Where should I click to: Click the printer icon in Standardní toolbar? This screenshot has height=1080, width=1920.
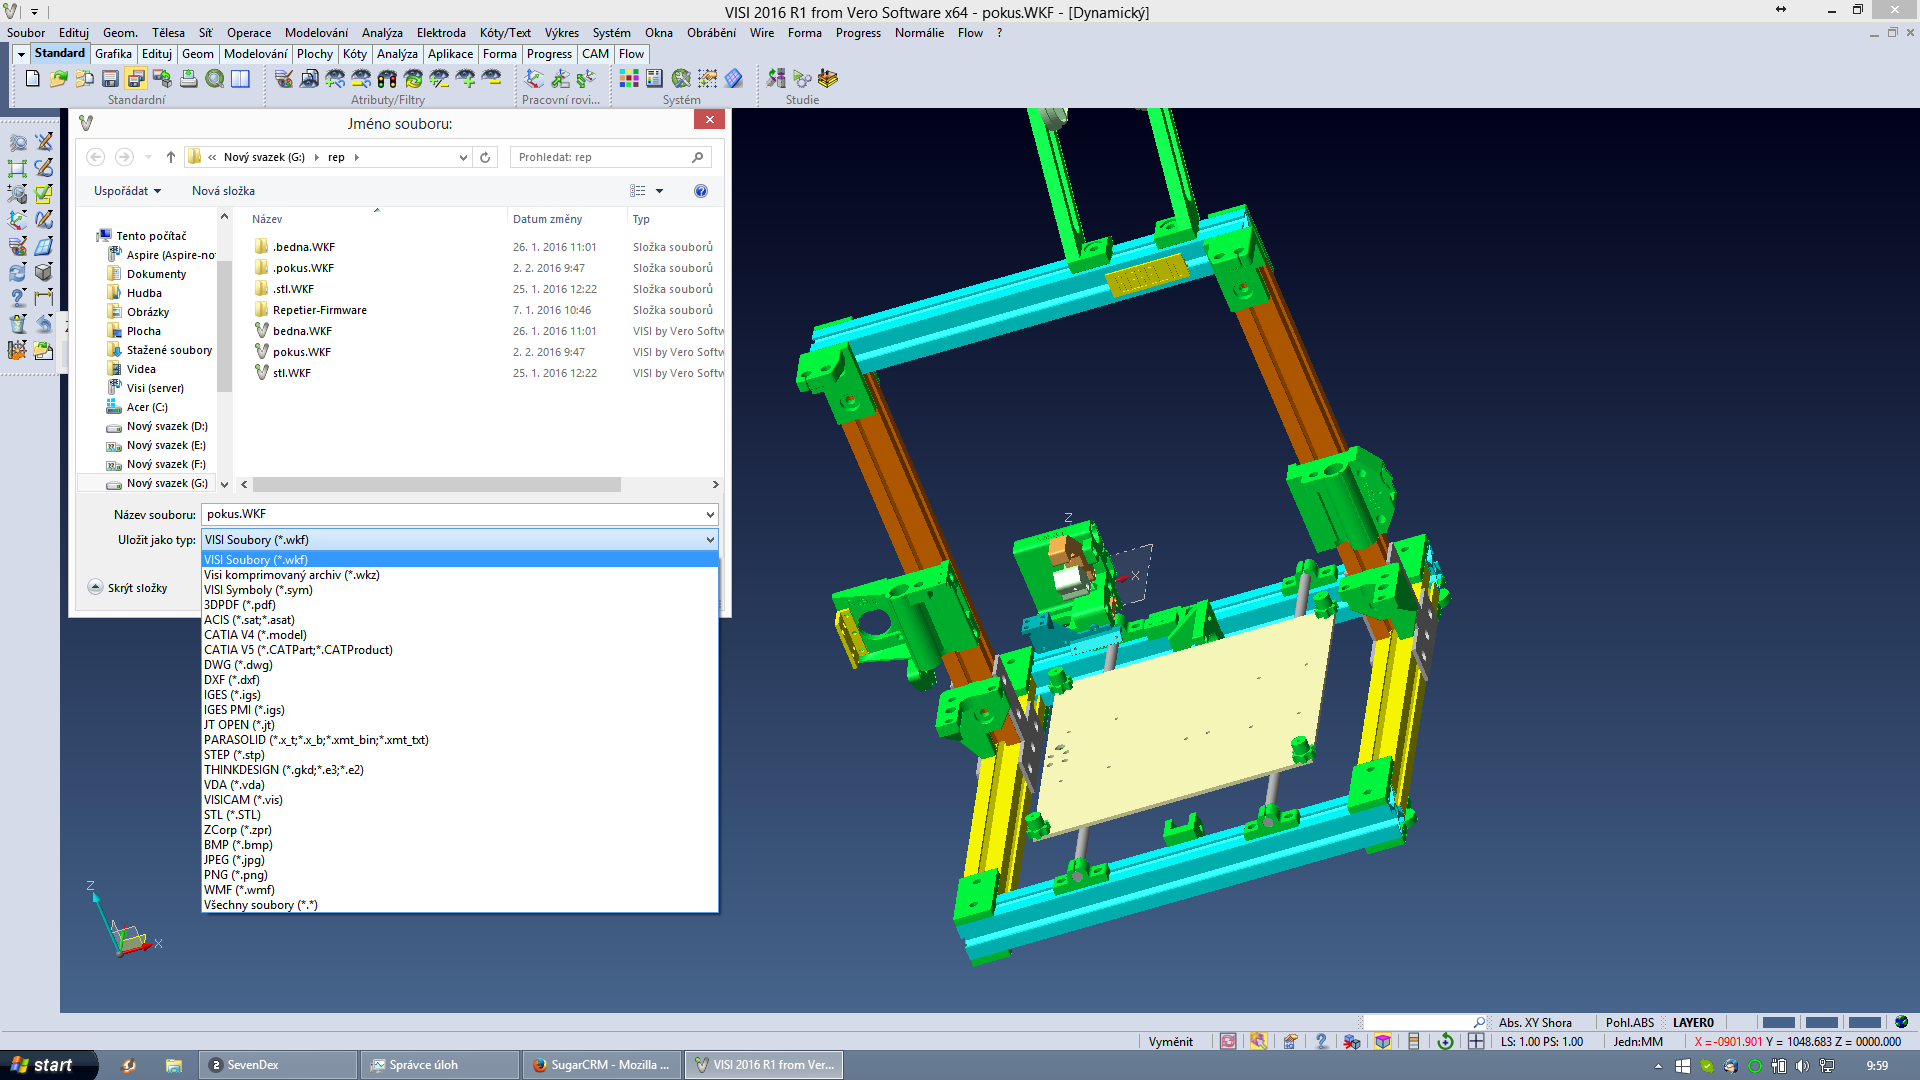(x=188, y=78)
